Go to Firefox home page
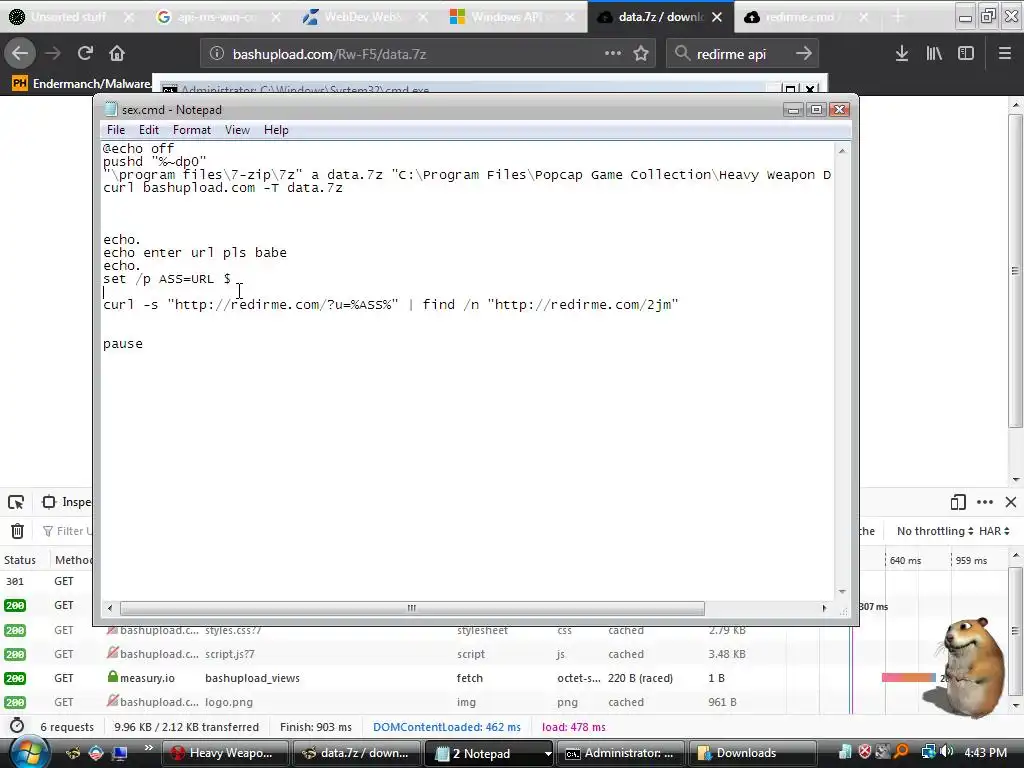 click(x=117, y=54)
